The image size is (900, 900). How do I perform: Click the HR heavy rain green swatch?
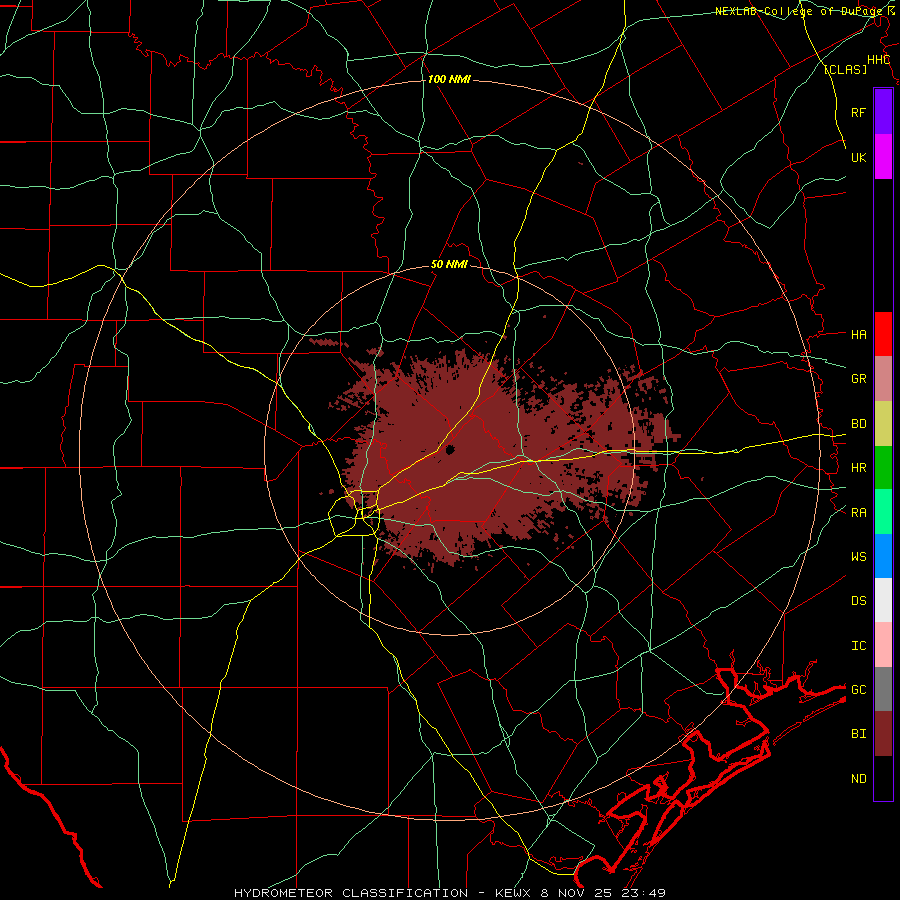[x=883, y=468]
